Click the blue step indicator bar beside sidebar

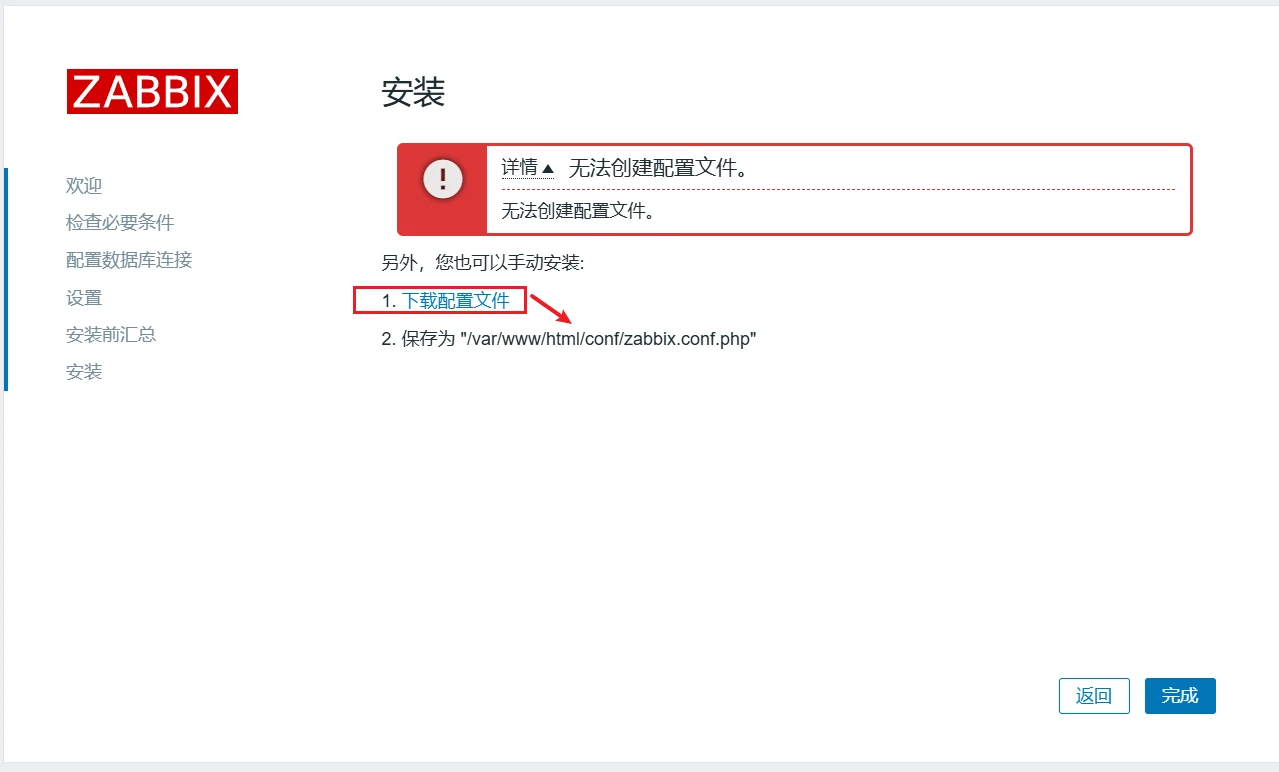pyautogui.click(x=6, y=279)
